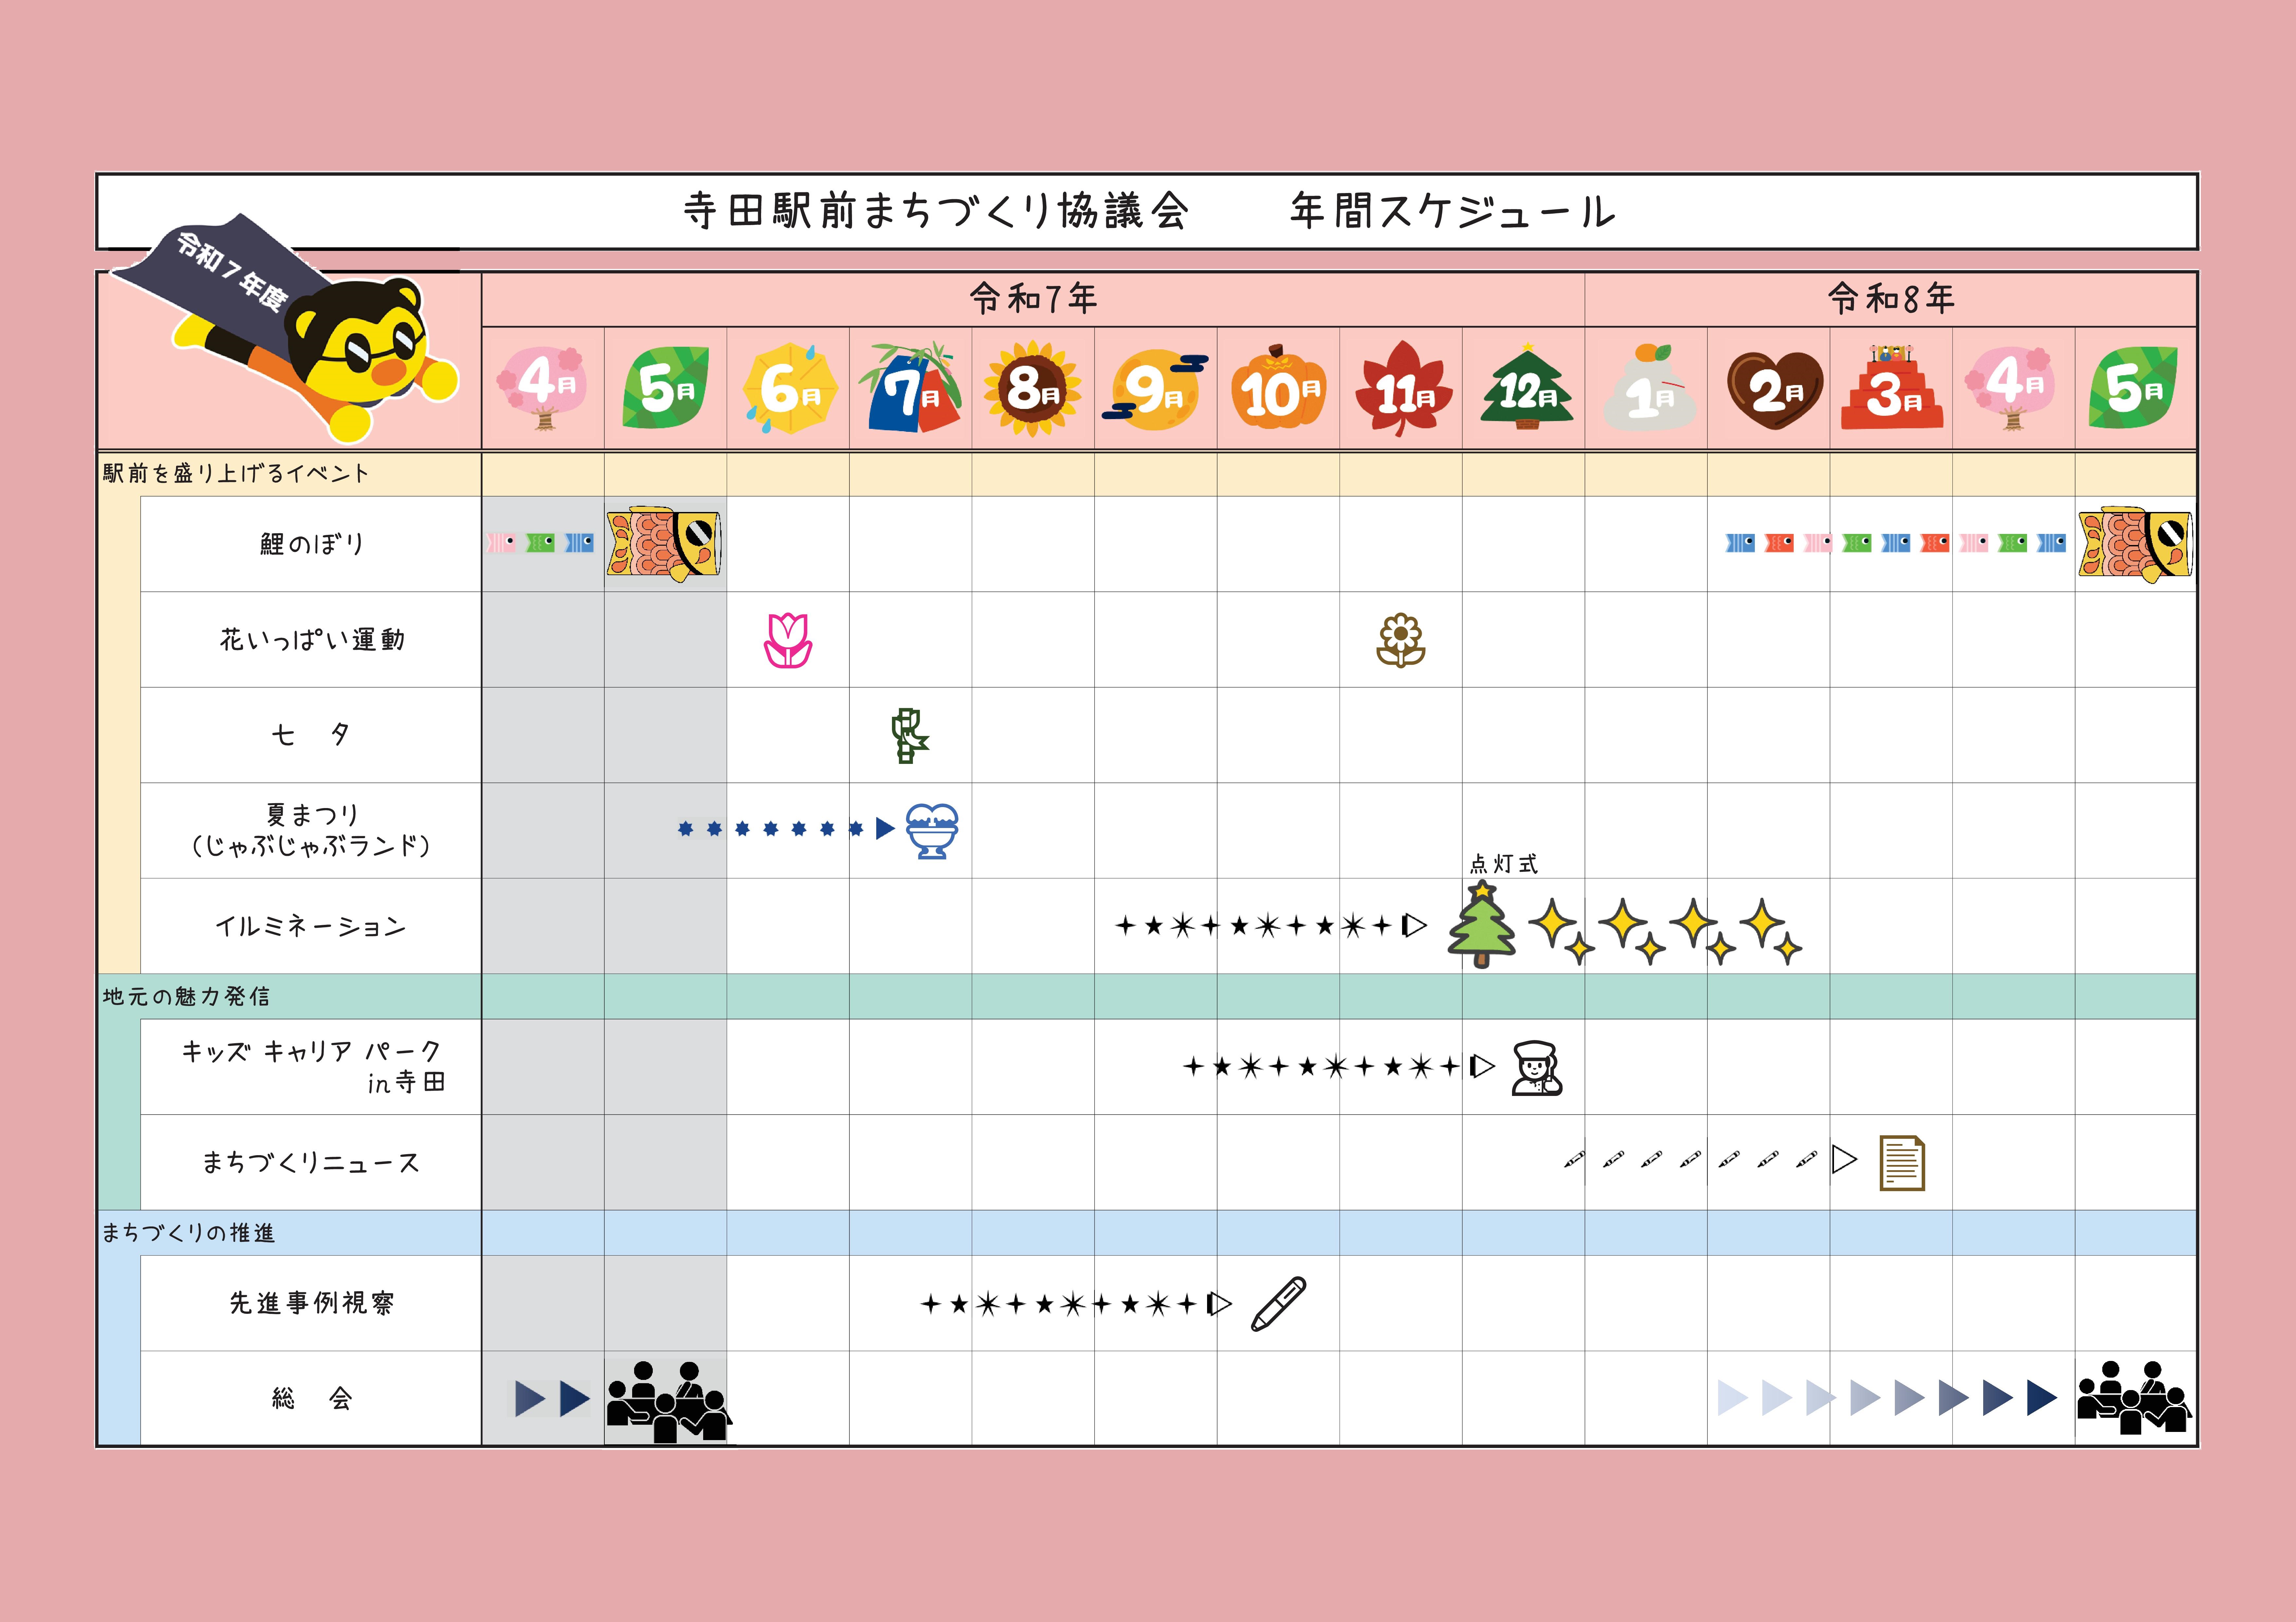
Task: Click the newsletter document icon
Action: coord(1902,1163)
